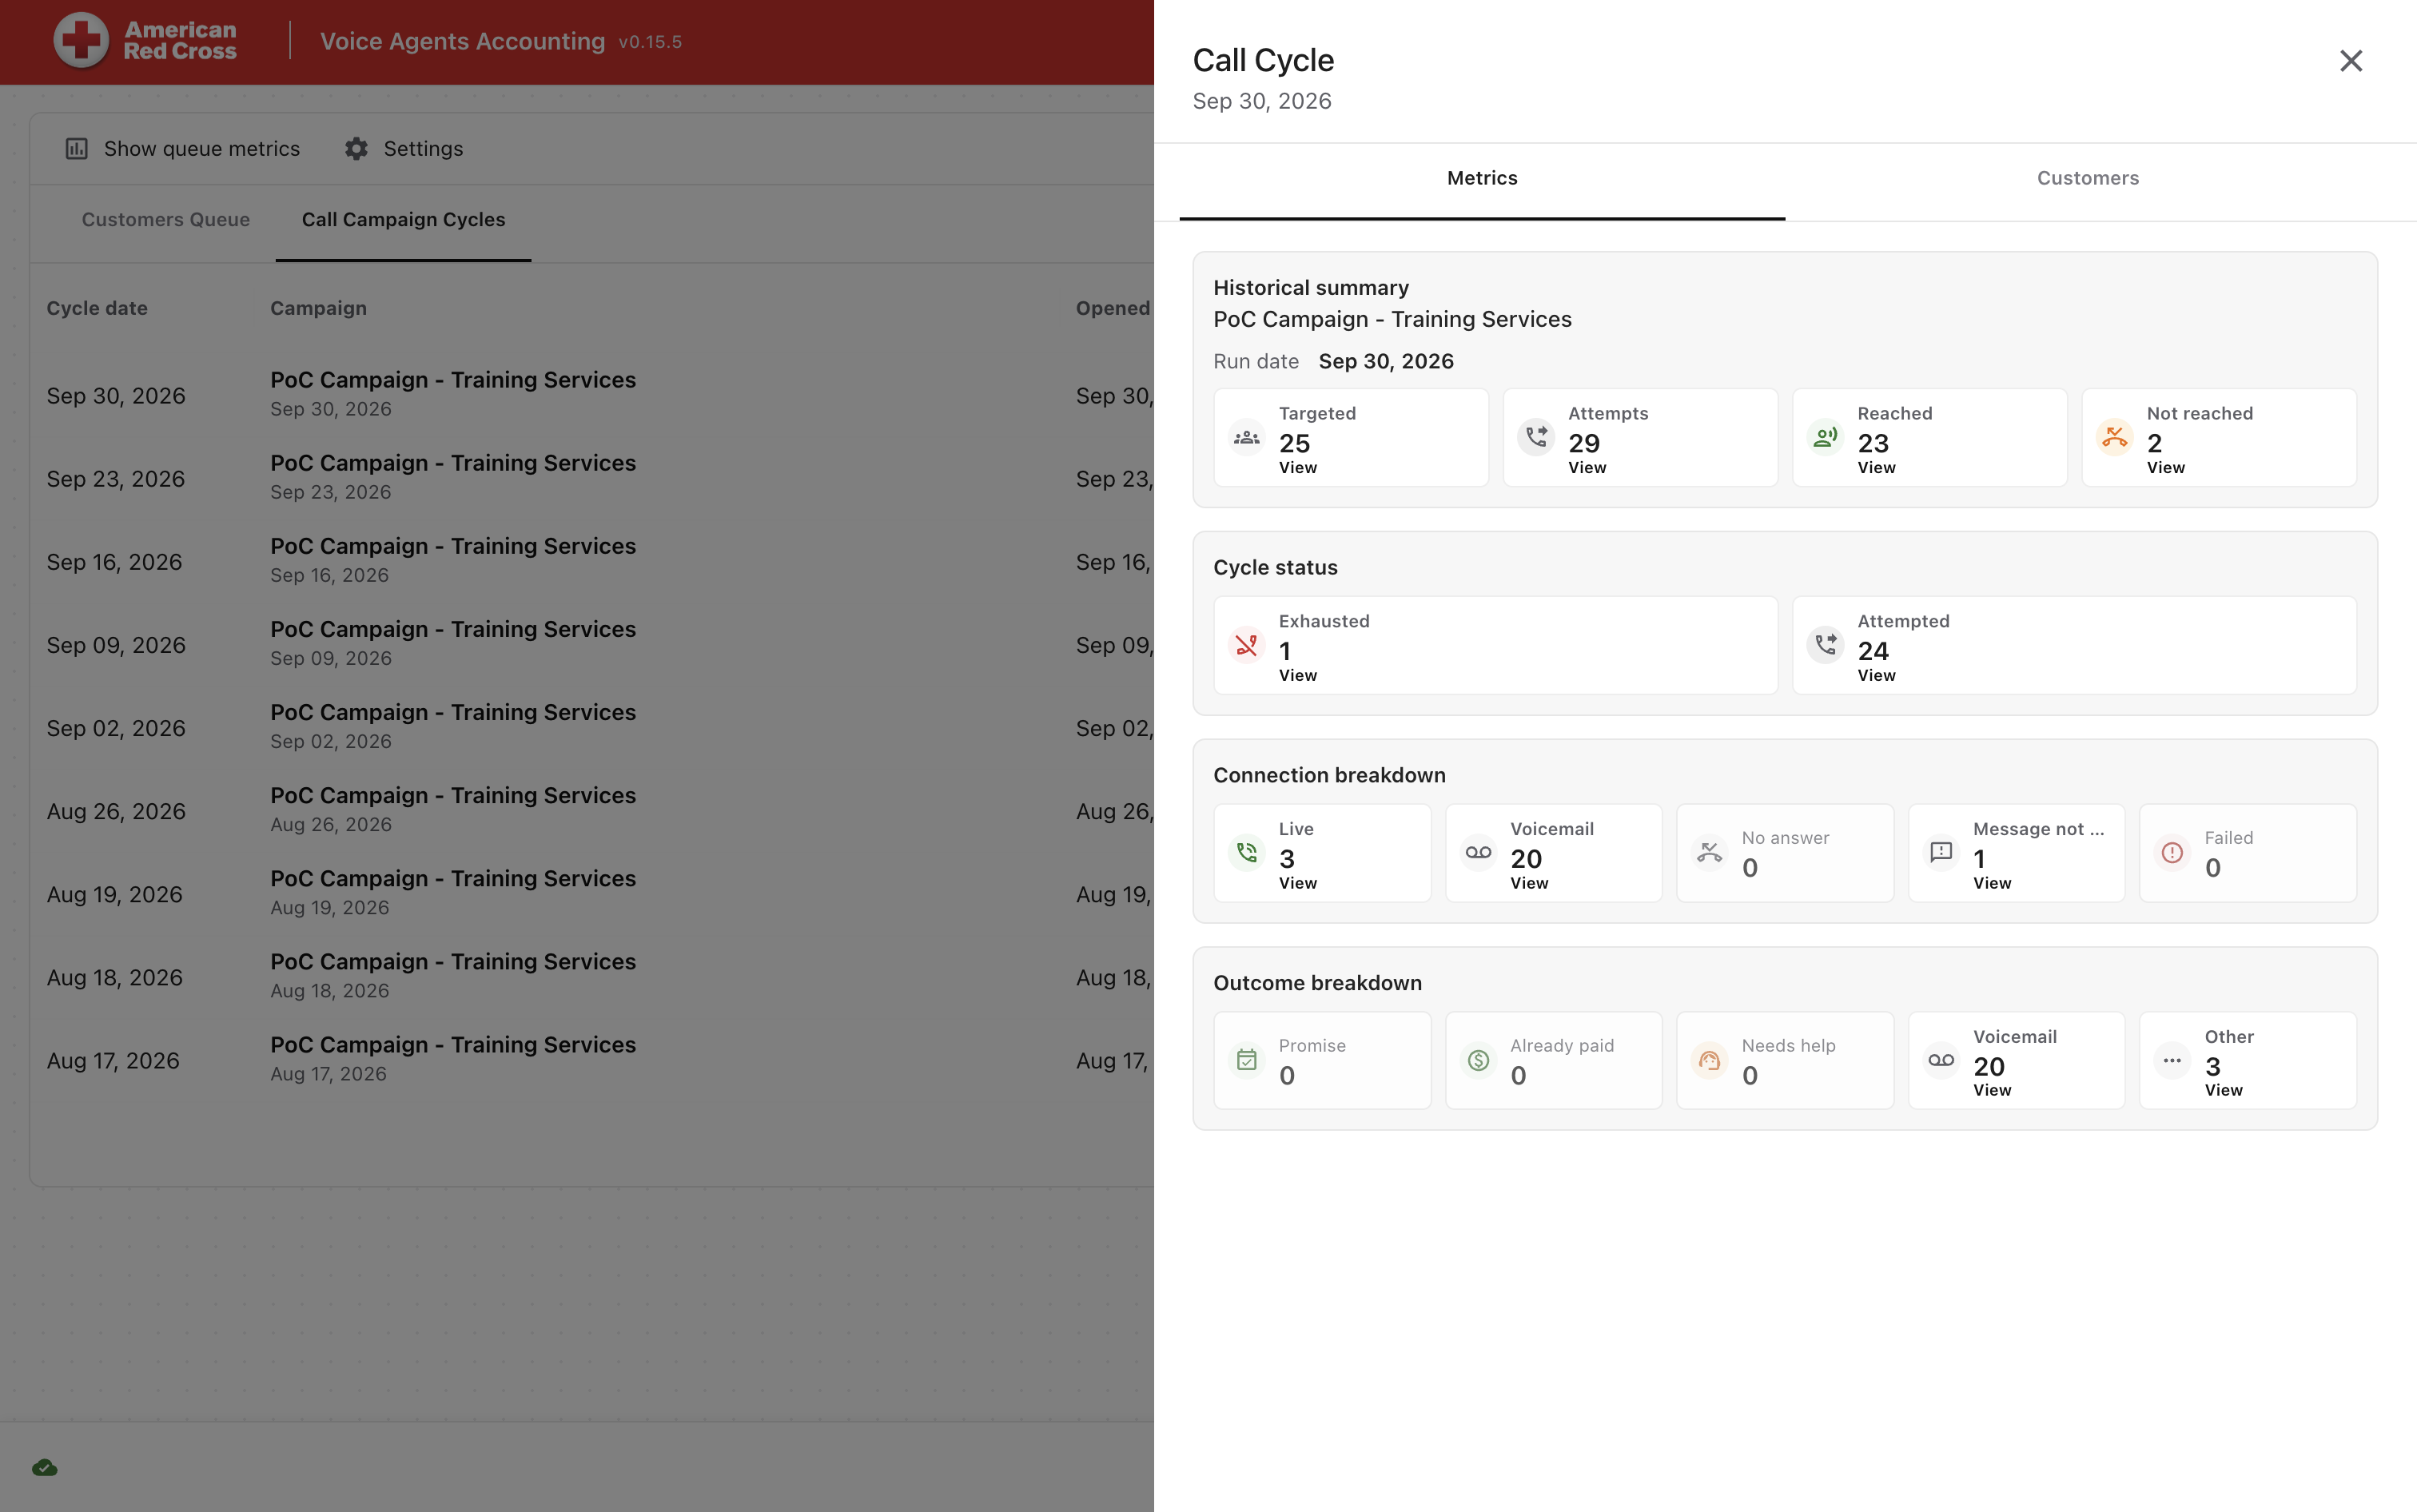2417x1512 pixels.
Task: Click the Attempted phone forward icon
Action: pyautogui.click(x=1825, y=646)
